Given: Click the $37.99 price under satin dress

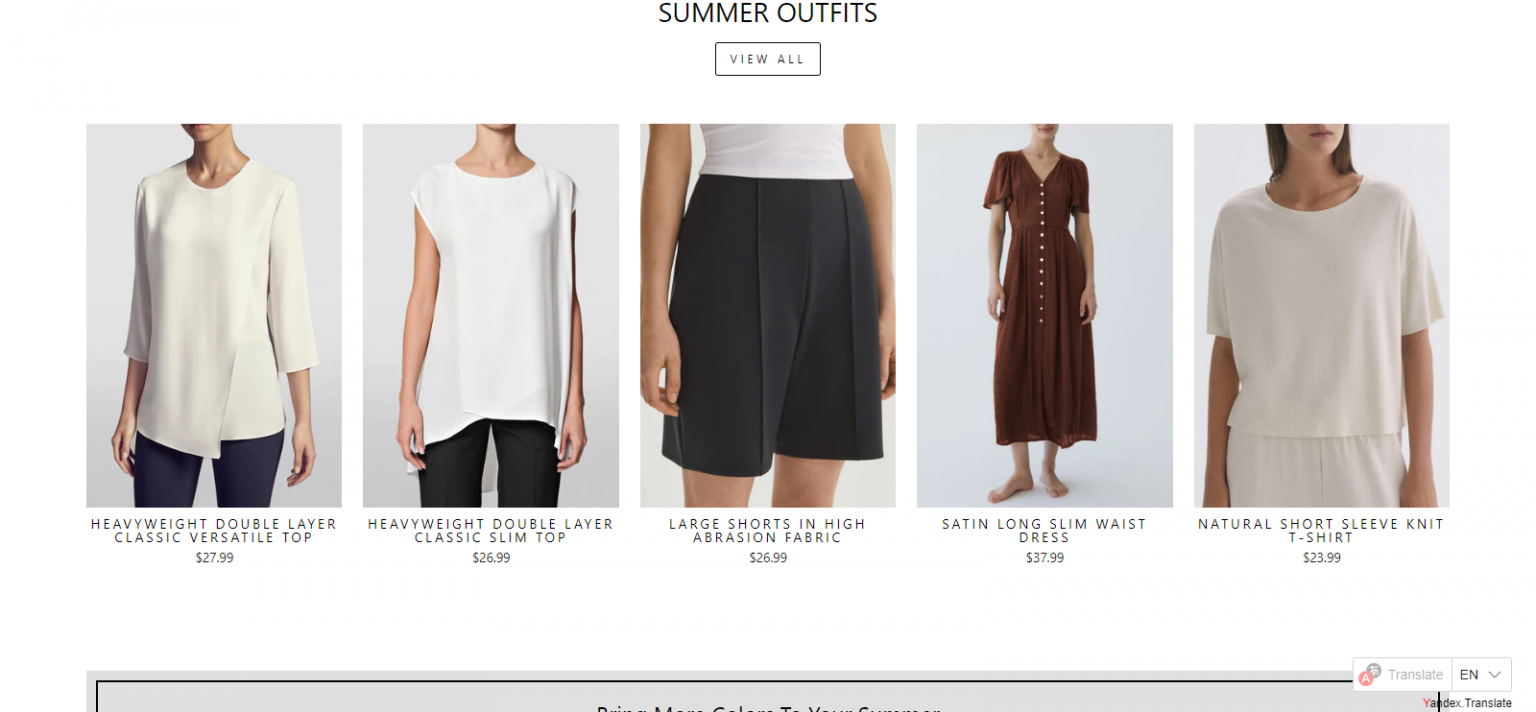Looking at the screenshot, I should 1045,558.
